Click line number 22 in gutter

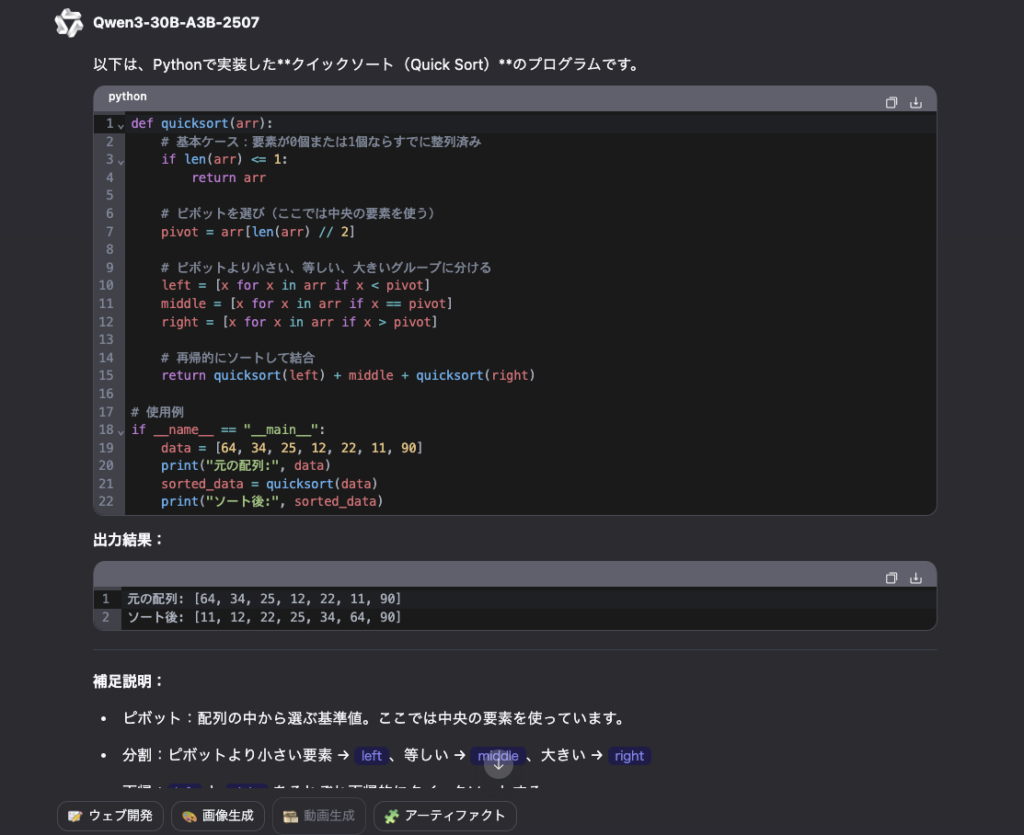(x=106, y=501)
